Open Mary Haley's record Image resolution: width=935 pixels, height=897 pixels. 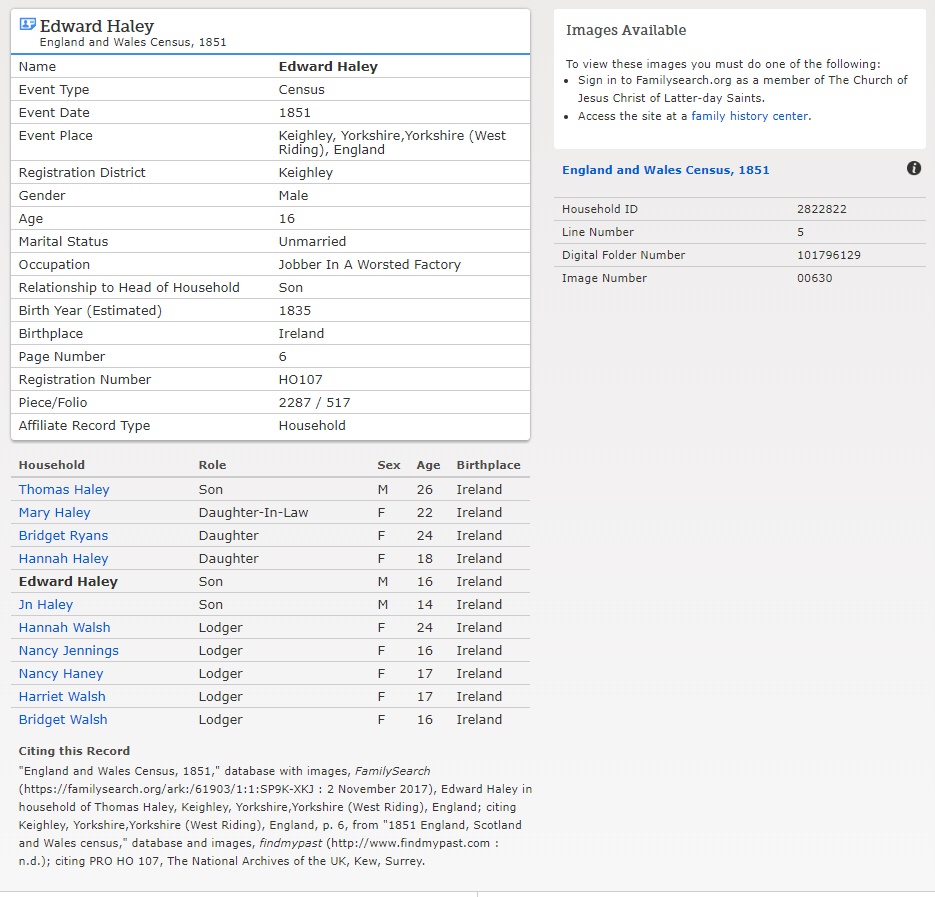click(x=54, y=513)
